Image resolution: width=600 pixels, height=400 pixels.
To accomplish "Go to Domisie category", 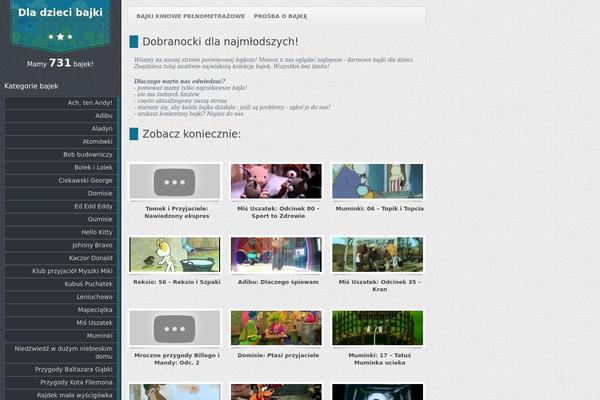I will click(x=61, y=193).
